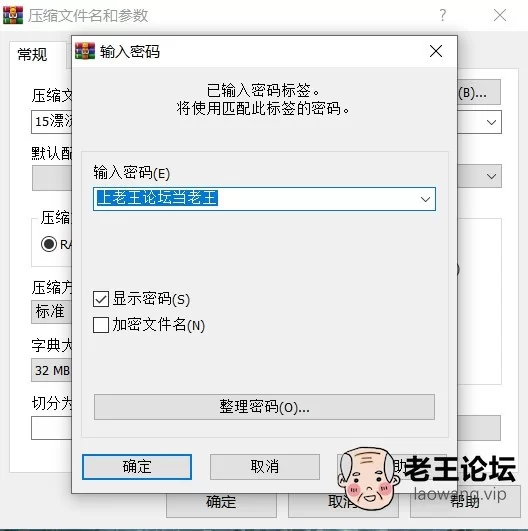Click the password input field text
528x531 pixels.
tap(157, 198)
